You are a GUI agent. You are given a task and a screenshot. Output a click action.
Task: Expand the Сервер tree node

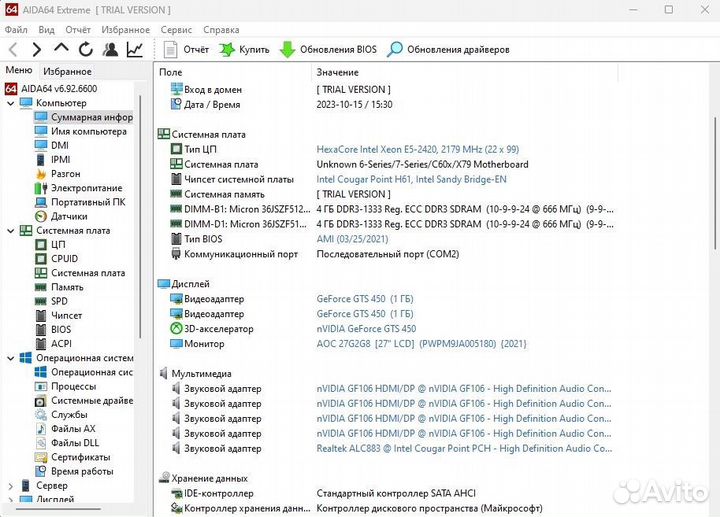(11, 485)
